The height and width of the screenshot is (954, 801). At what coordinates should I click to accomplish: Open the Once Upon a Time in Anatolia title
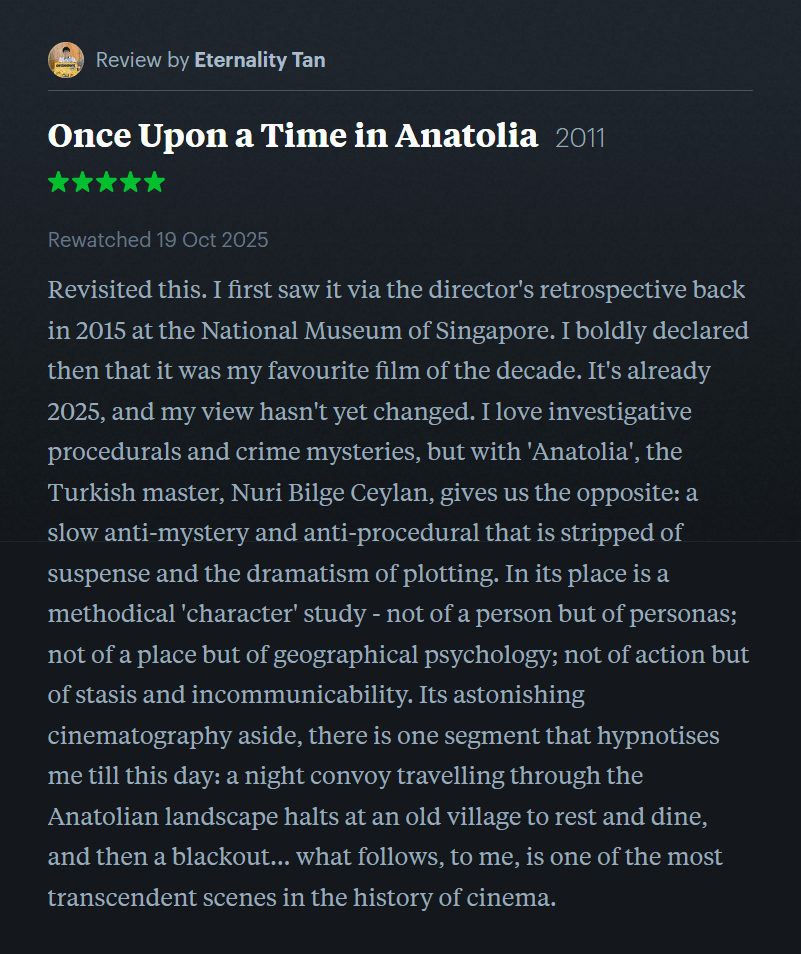pos(292,136)
